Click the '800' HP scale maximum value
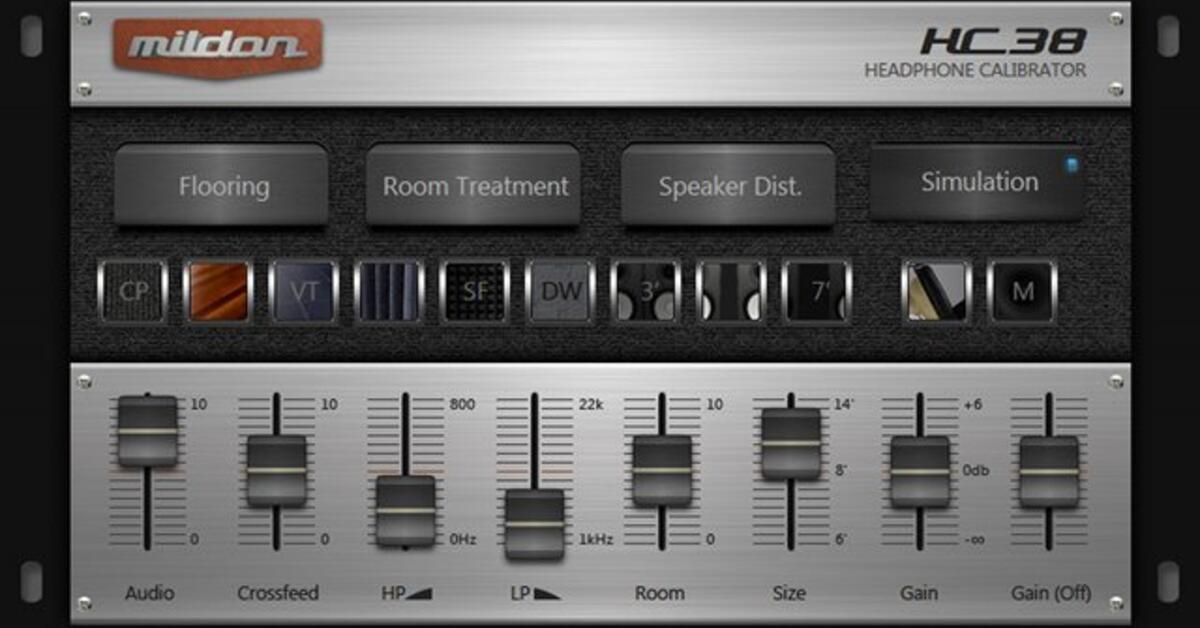This screenshot has height=628, width=1200. point(462,405)
